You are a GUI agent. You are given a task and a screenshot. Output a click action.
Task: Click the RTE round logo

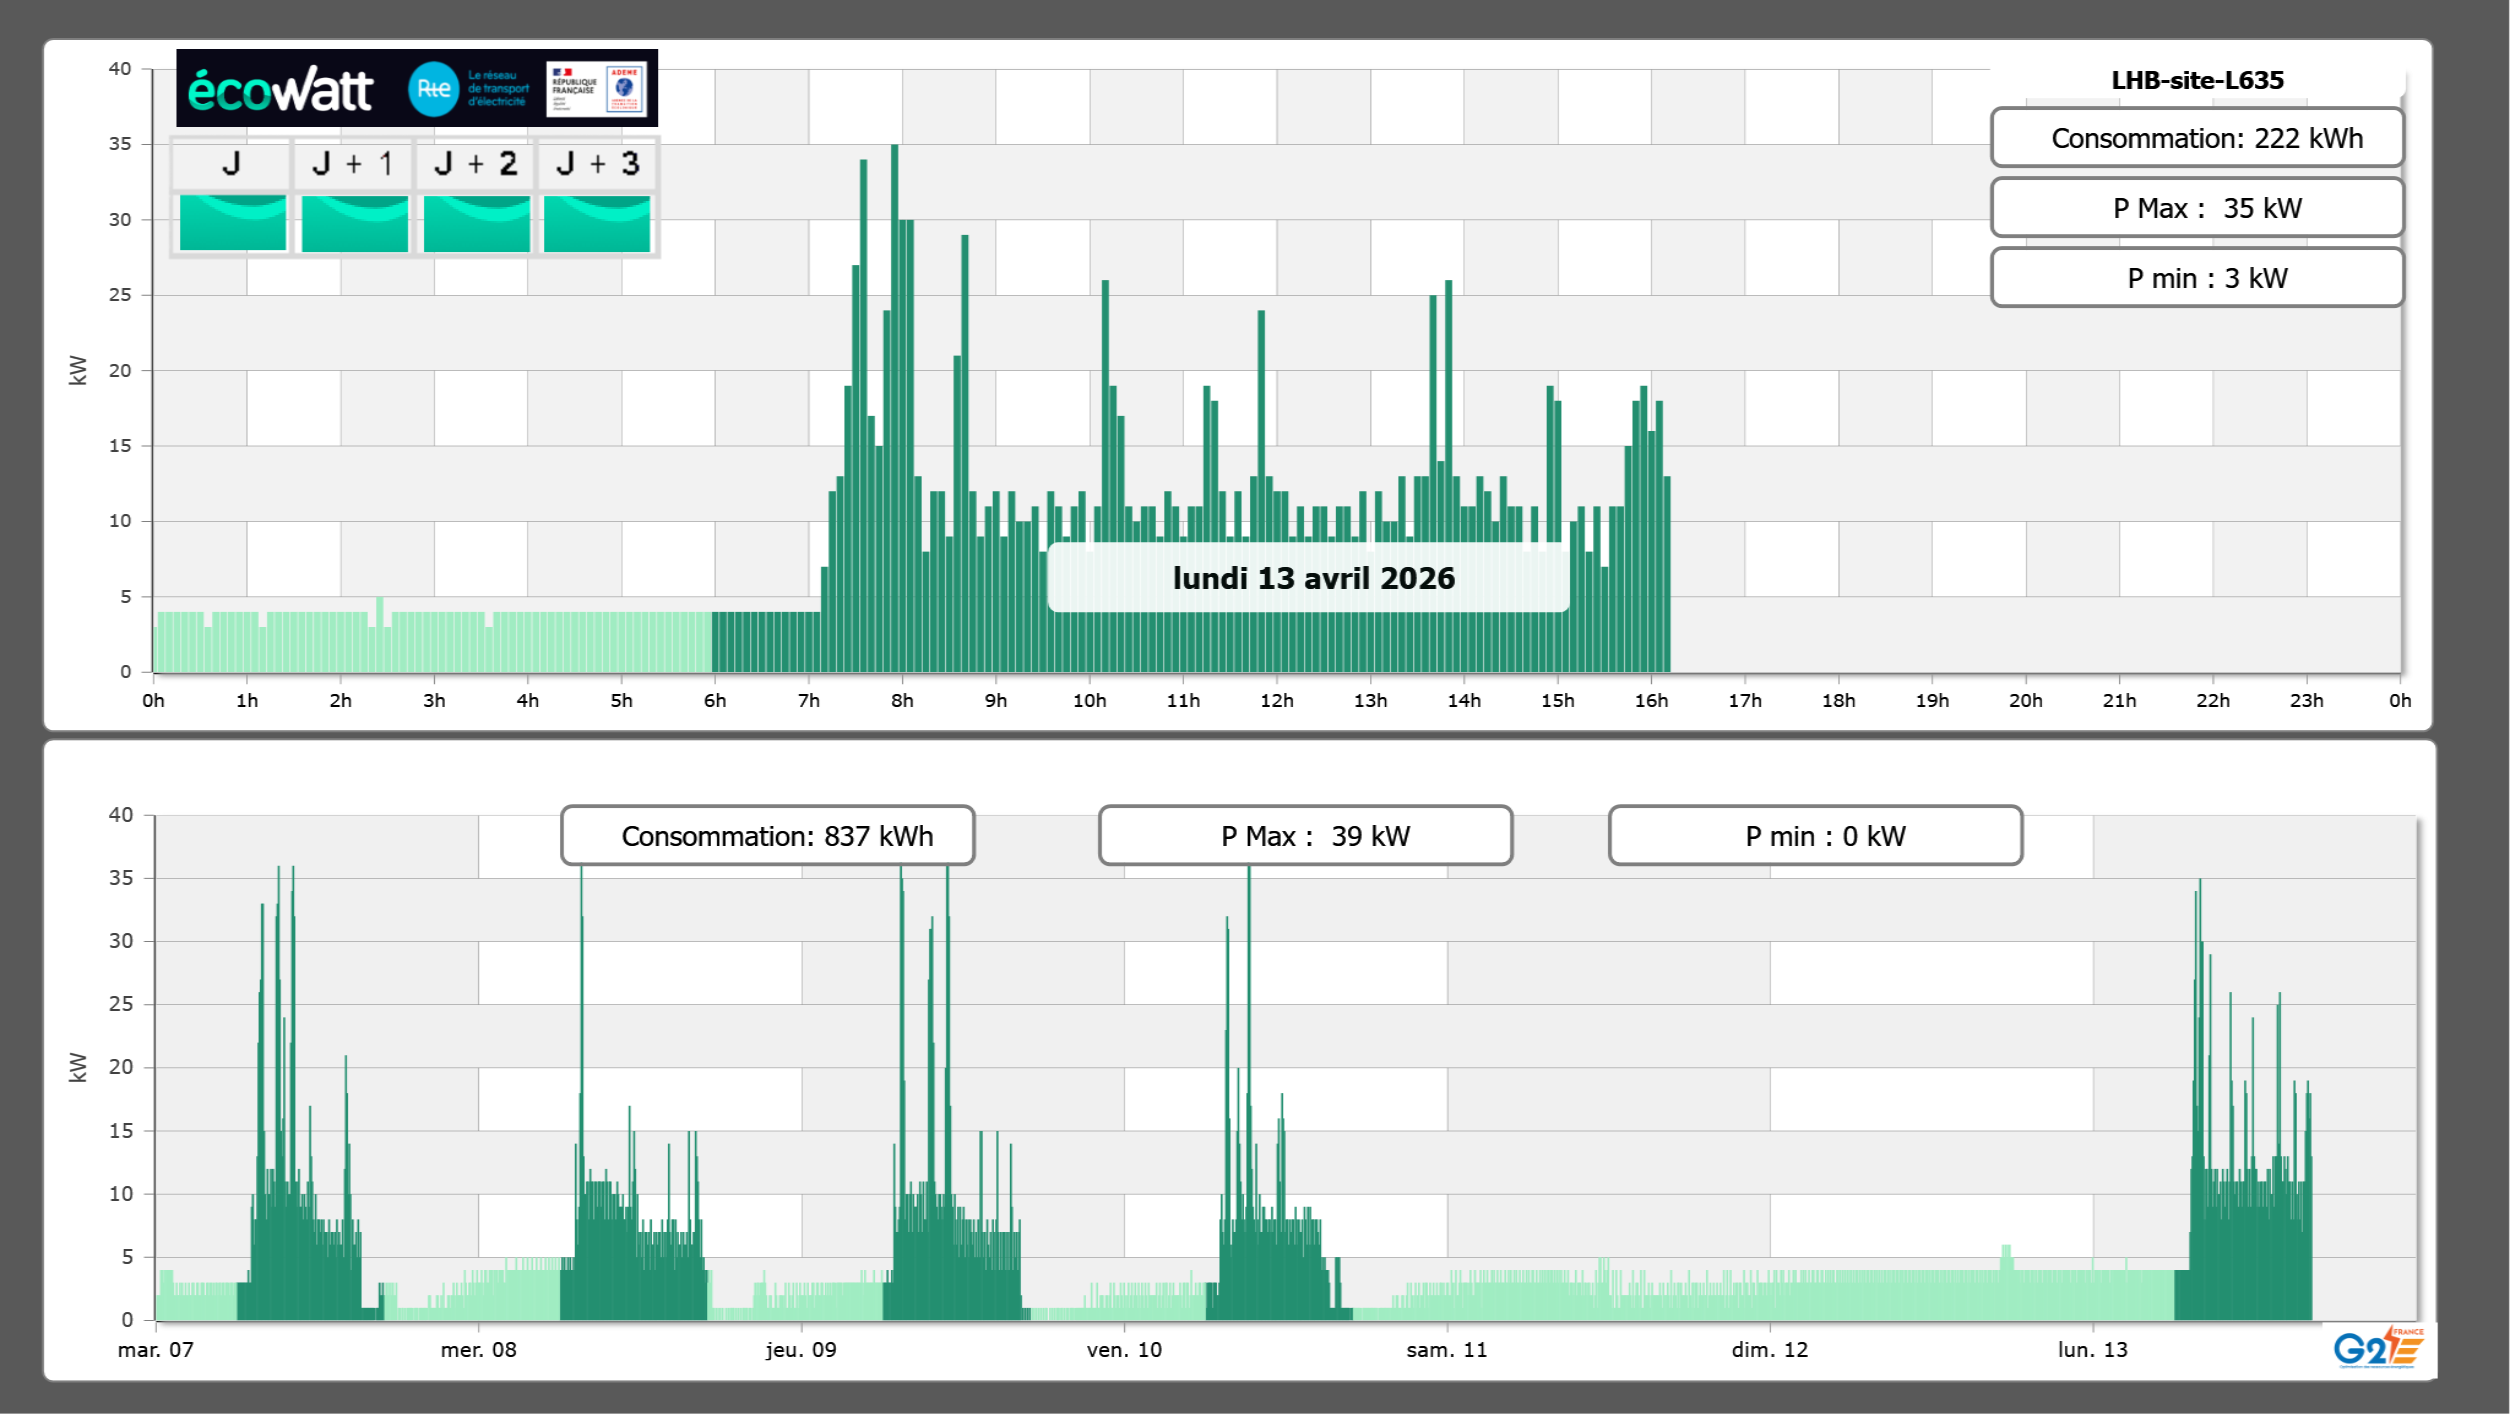click(x=433, y=89)
